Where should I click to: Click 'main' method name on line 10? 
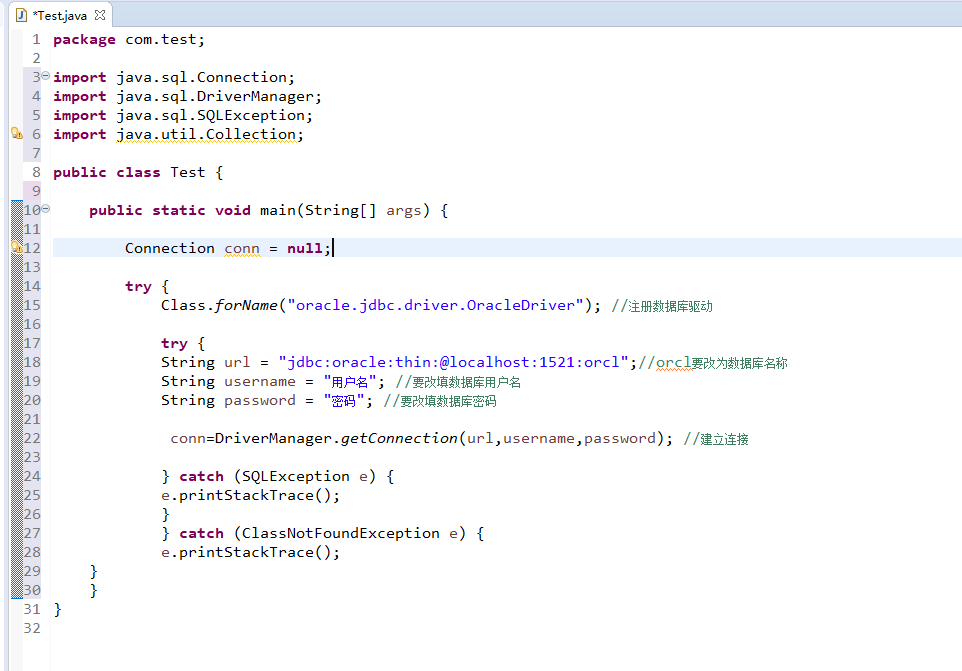click(x=278, y=210)
